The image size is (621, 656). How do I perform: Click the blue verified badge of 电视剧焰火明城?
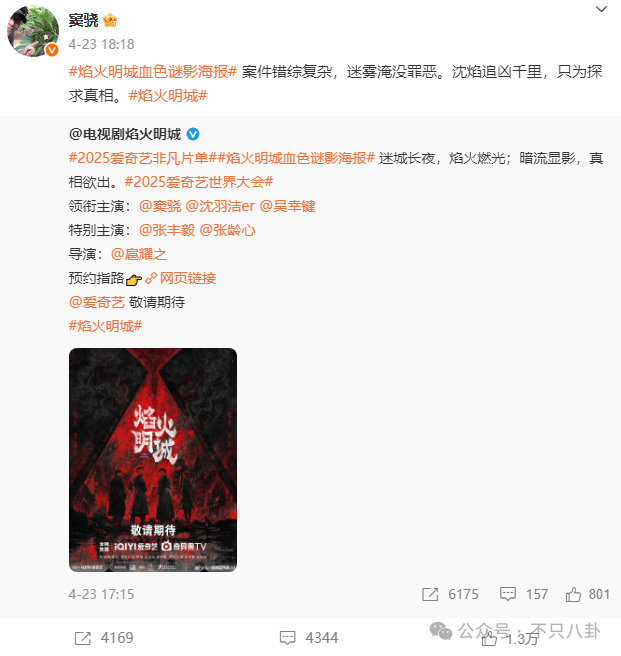point(193,134)
